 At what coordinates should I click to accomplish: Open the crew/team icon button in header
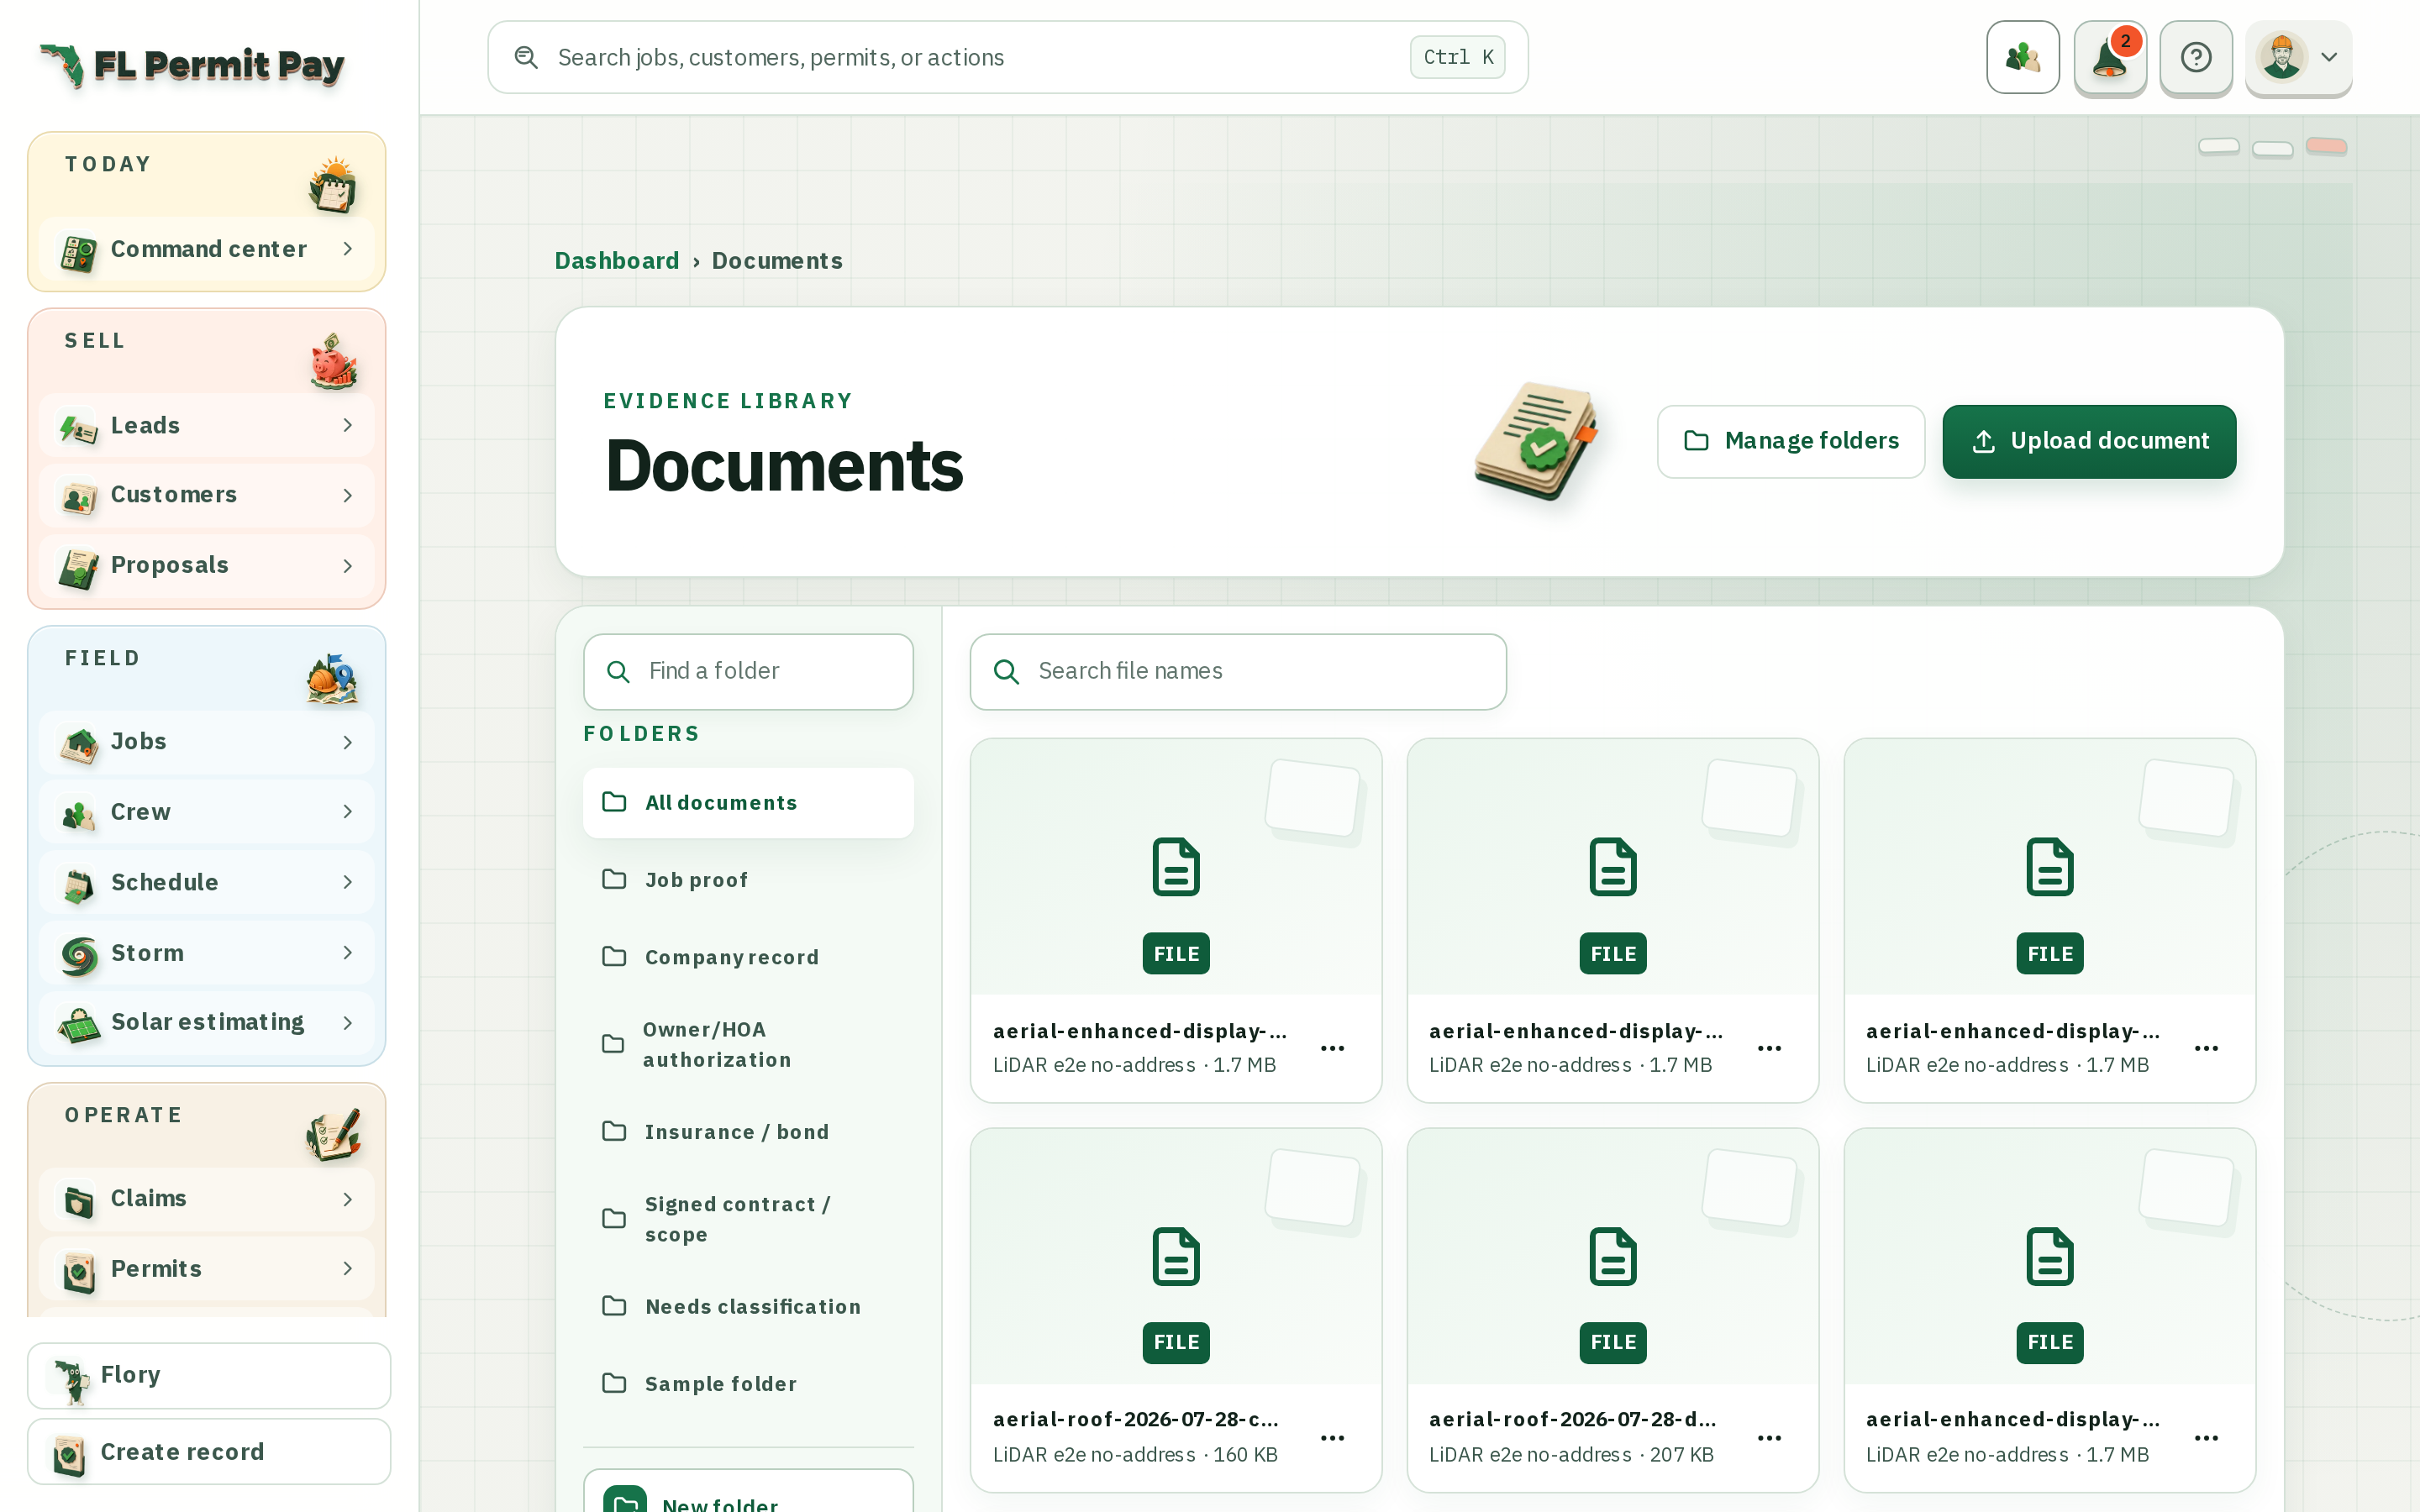point(2022,57)
